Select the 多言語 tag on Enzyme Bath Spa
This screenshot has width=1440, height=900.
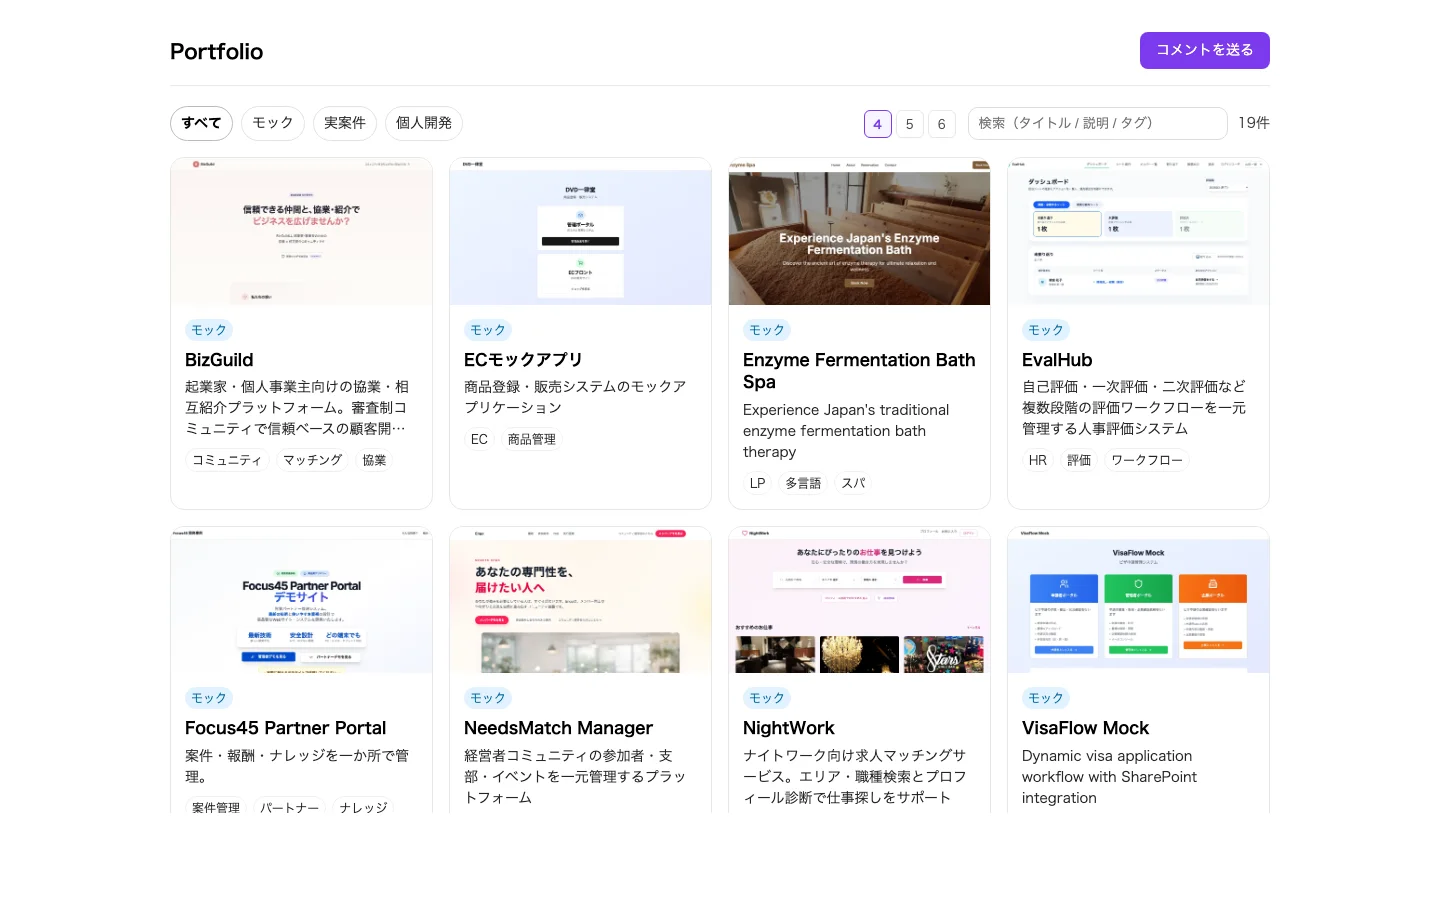tap(803, 483)
